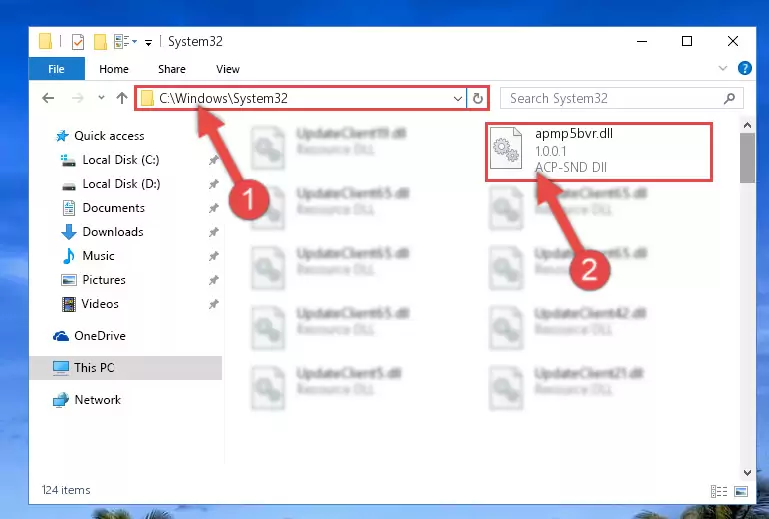This screenshot has height=519, width=769.
Task: Click the apmp5bvr.dll gear file icon
Action: coord(506,148)
